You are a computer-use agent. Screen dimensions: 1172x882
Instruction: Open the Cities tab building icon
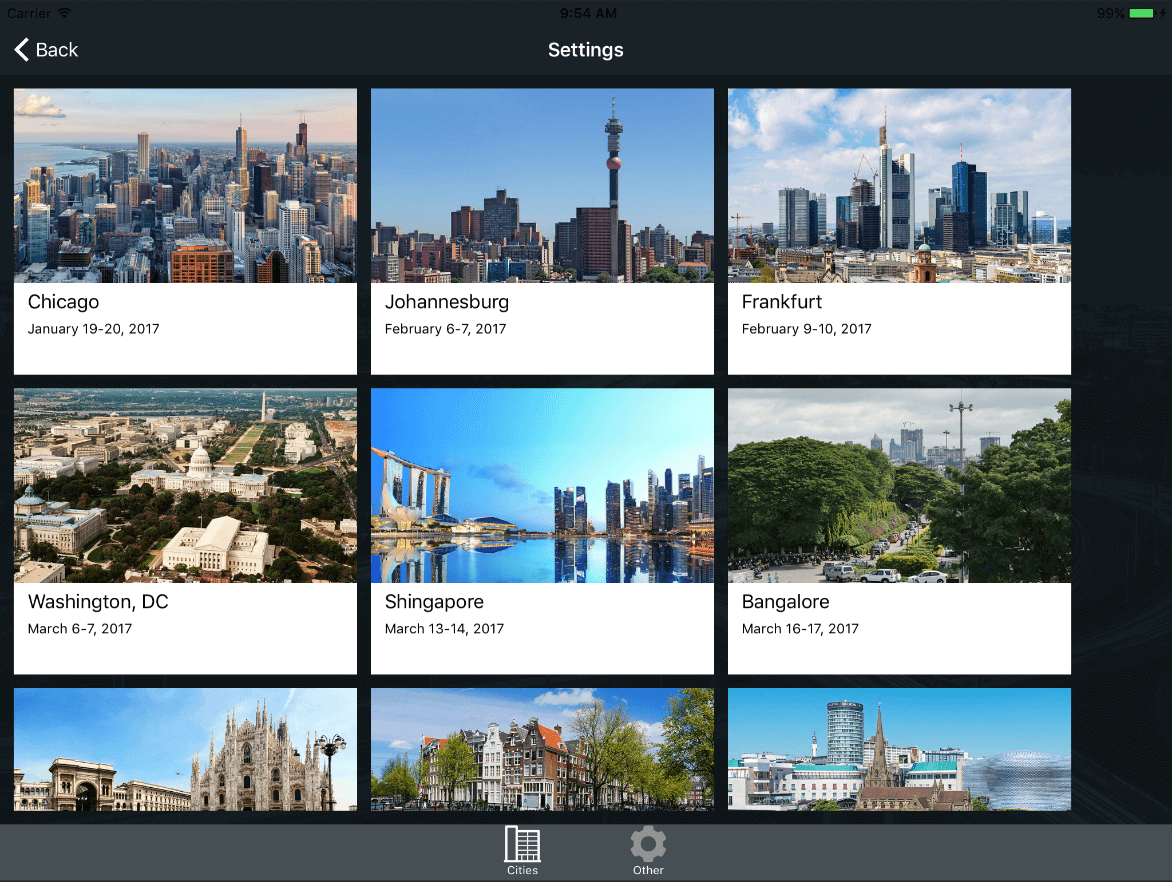522,844
